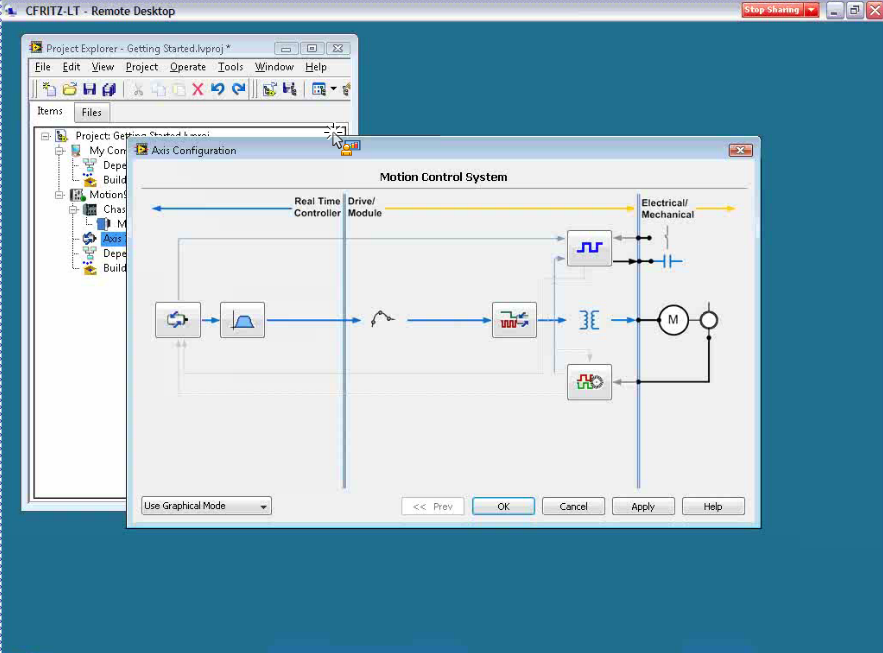Open the Encoder feedback block icon
This screenshot has width=883, height=653.
click(589, 382)
